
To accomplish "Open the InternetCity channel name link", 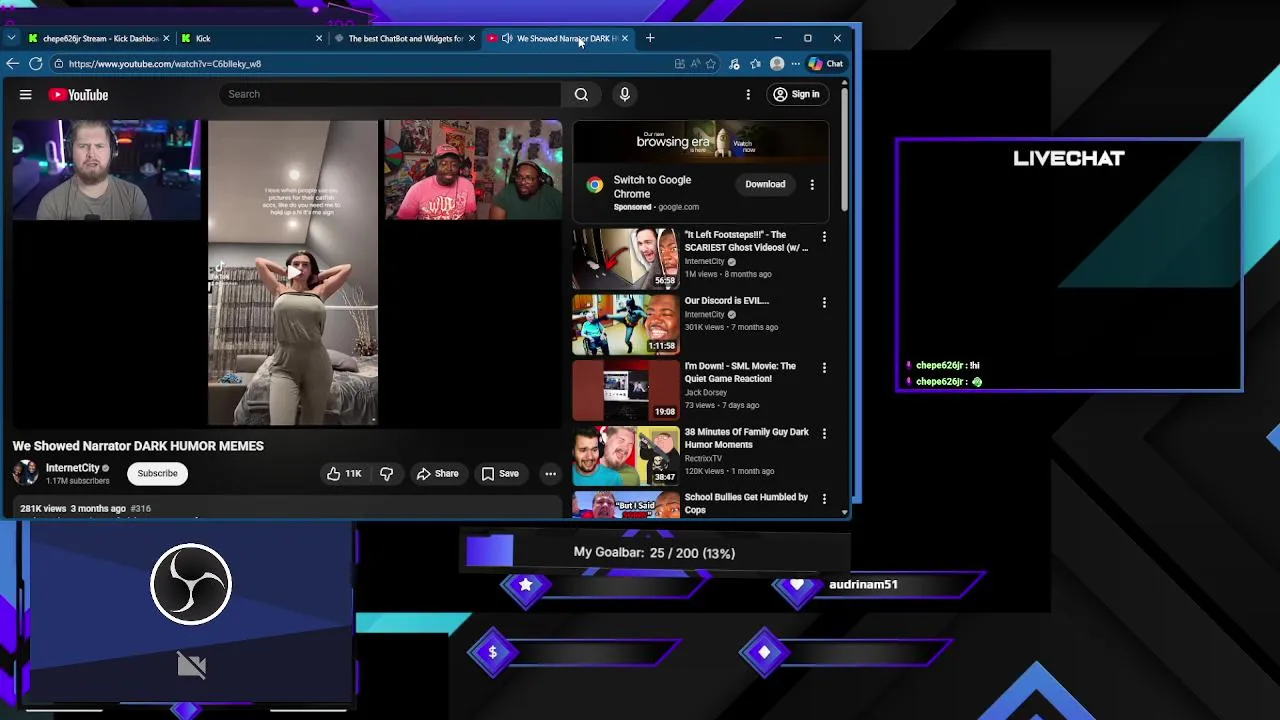I will (72, 468).
